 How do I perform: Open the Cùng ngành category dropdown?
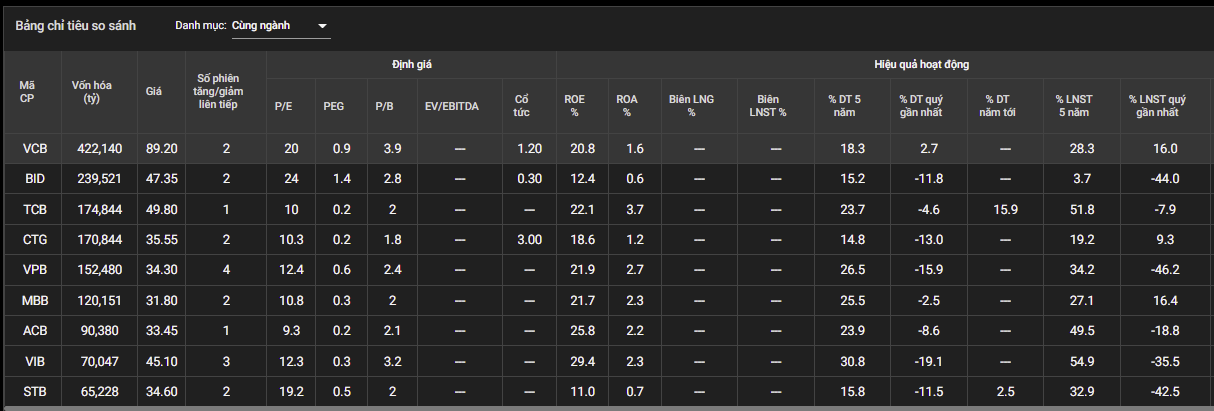[281, 26]
